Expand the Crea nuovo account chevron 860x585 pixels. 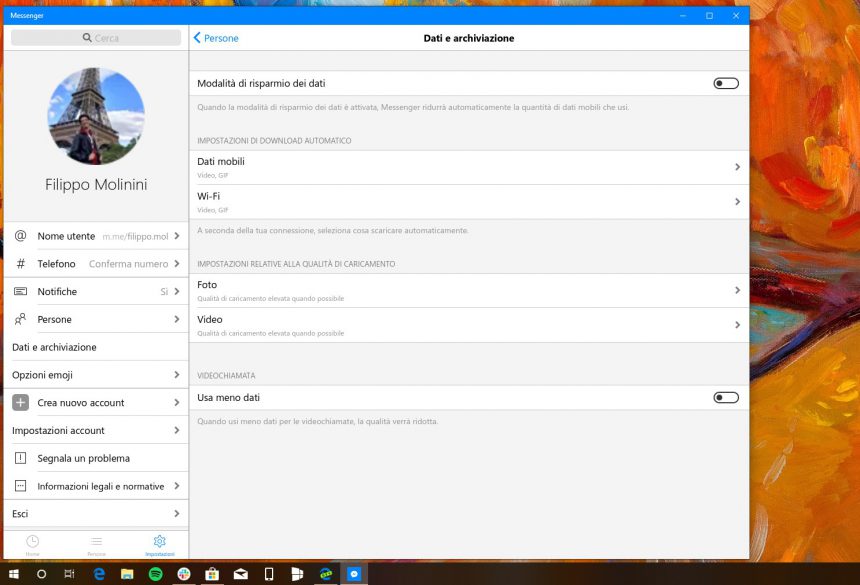click(177, 402)
